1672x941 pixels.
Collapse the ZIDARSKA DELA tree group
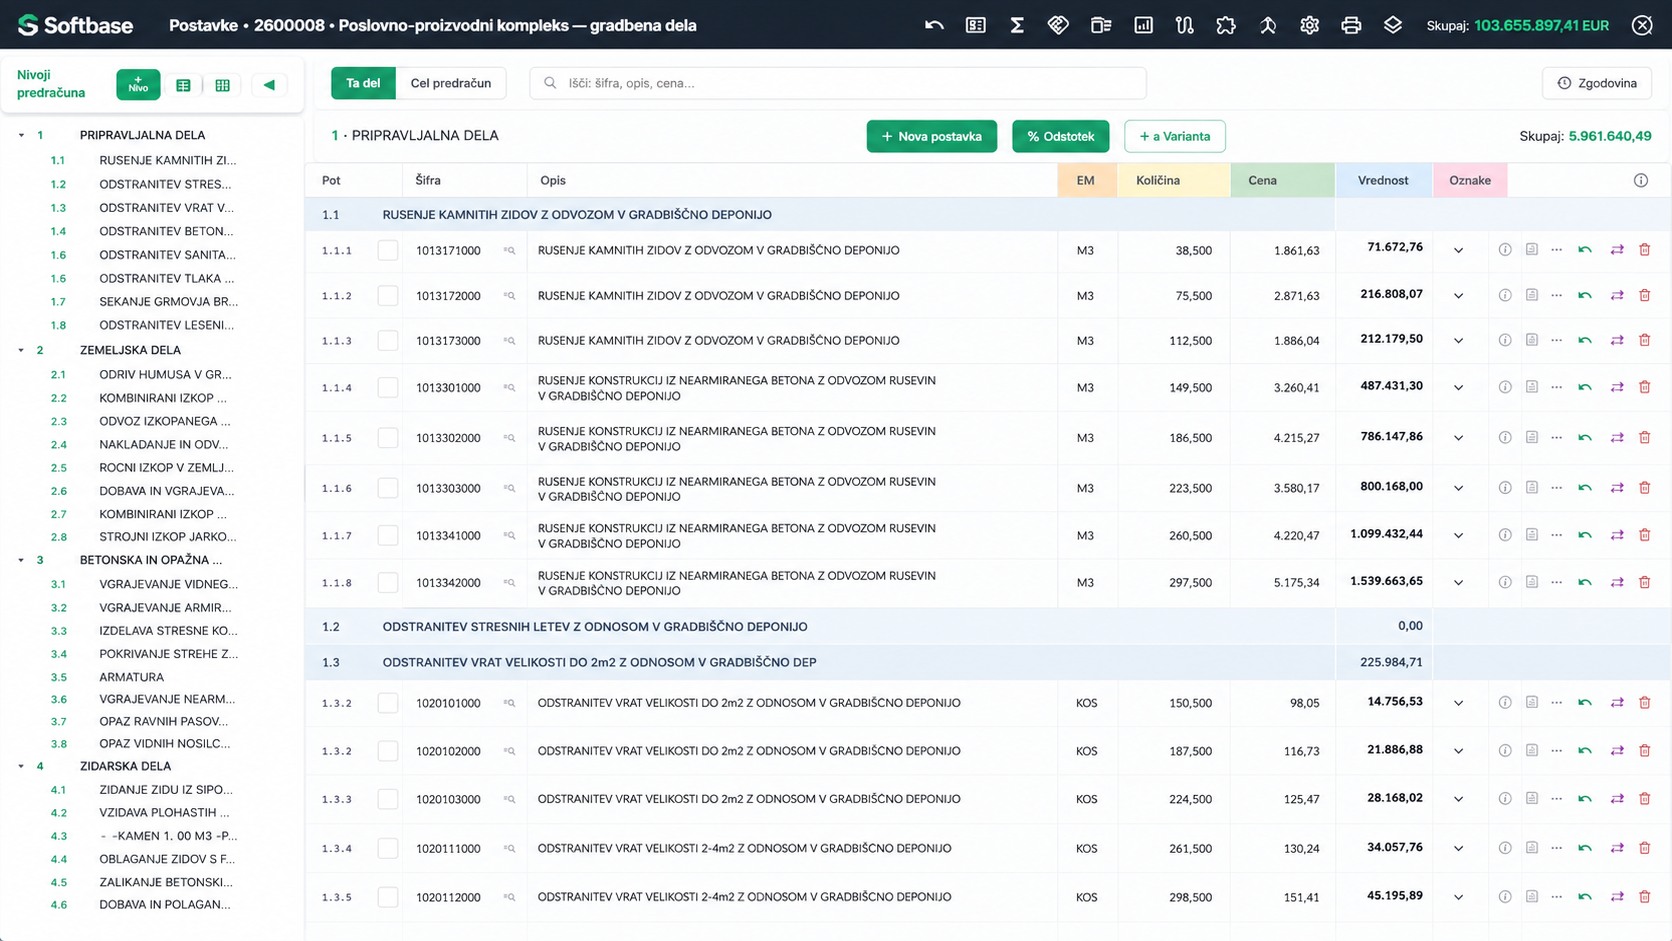(x=21, y=766)
